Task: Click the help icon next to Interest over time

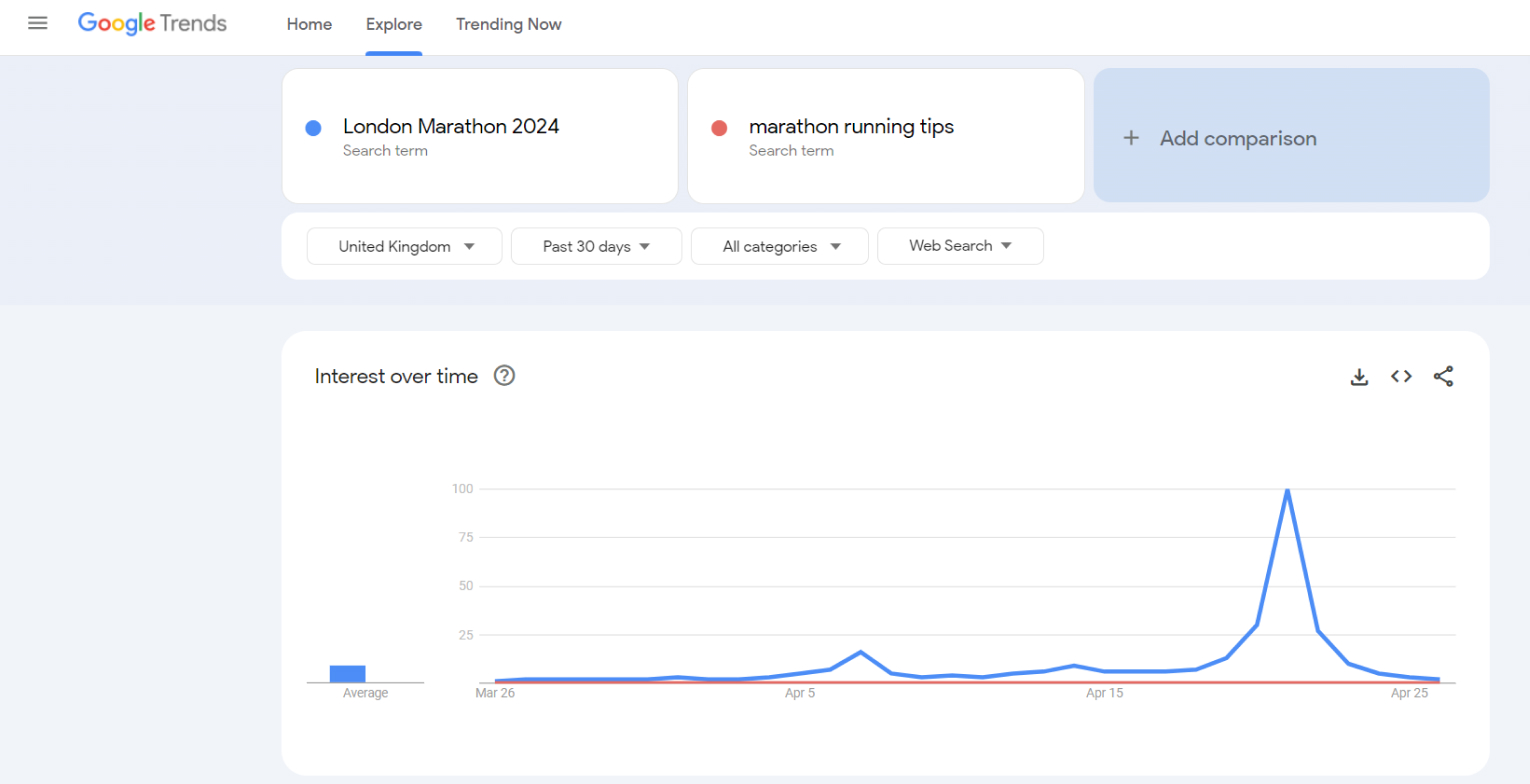Action: 505,376
